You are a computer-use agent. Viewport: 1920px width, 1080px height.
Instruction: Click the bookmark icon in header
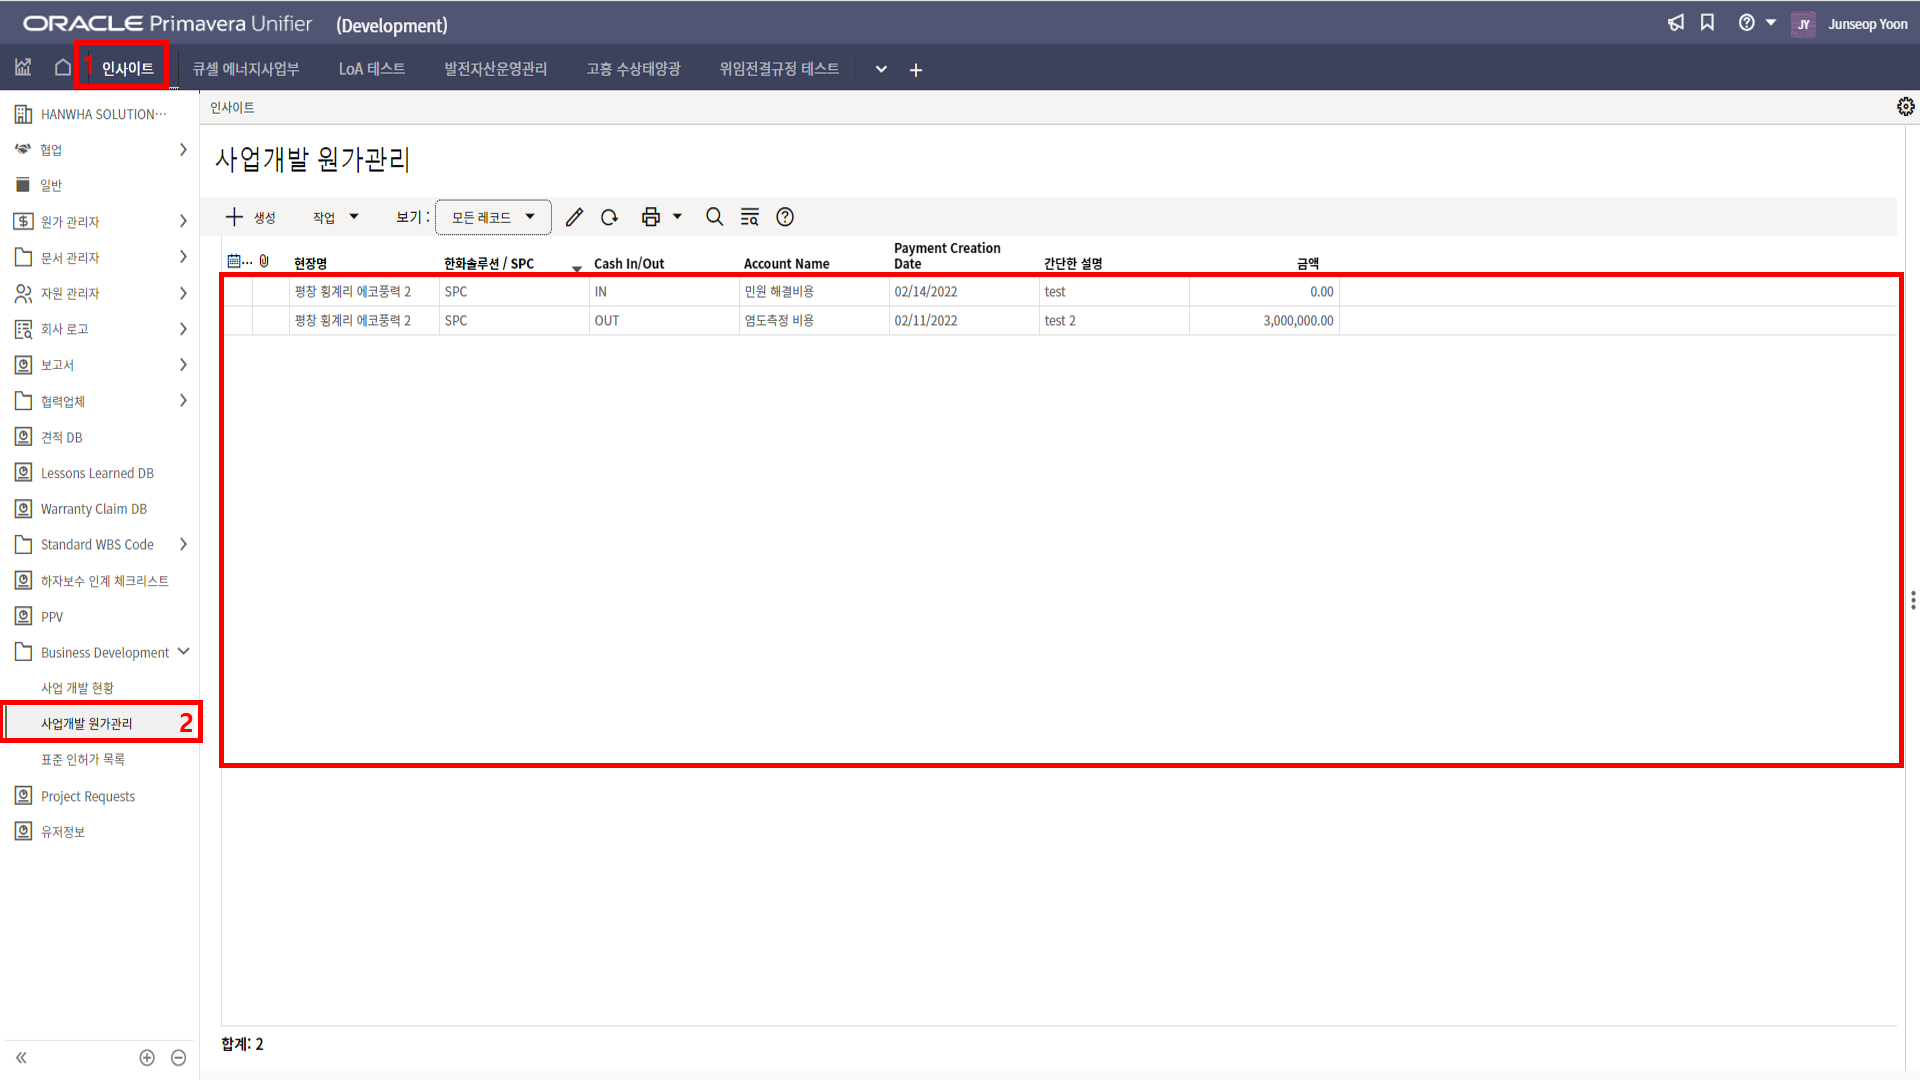click(1708, 23)
